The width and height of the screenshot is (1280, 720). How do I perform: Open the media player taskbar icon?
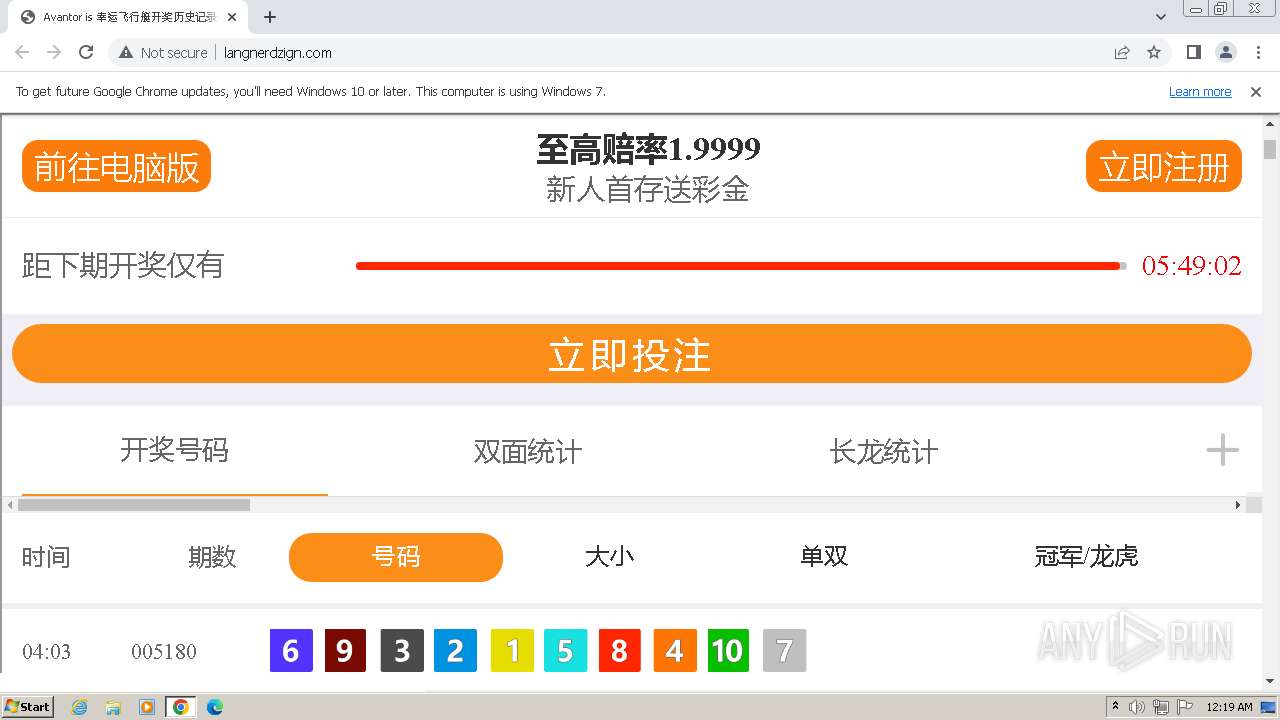pyautogui.click(x=147, y=707)
